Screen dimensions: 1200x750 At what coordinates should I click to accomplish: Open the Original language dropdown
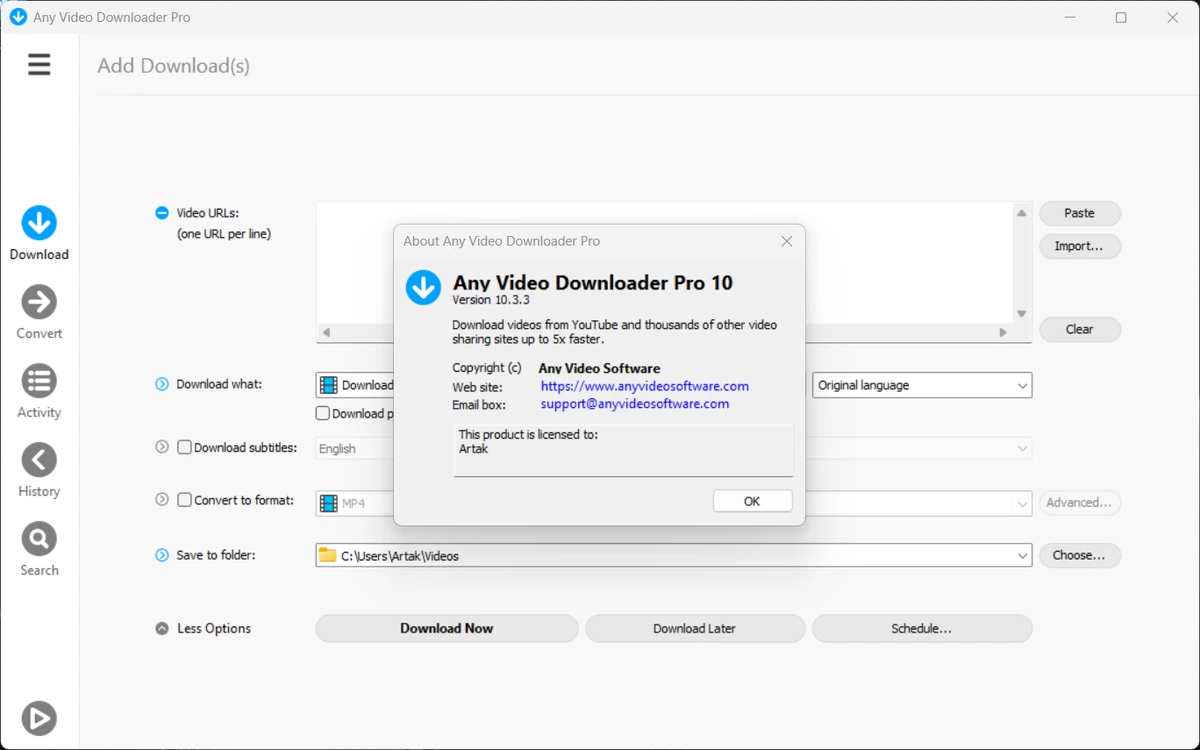[x=922, y=385]
